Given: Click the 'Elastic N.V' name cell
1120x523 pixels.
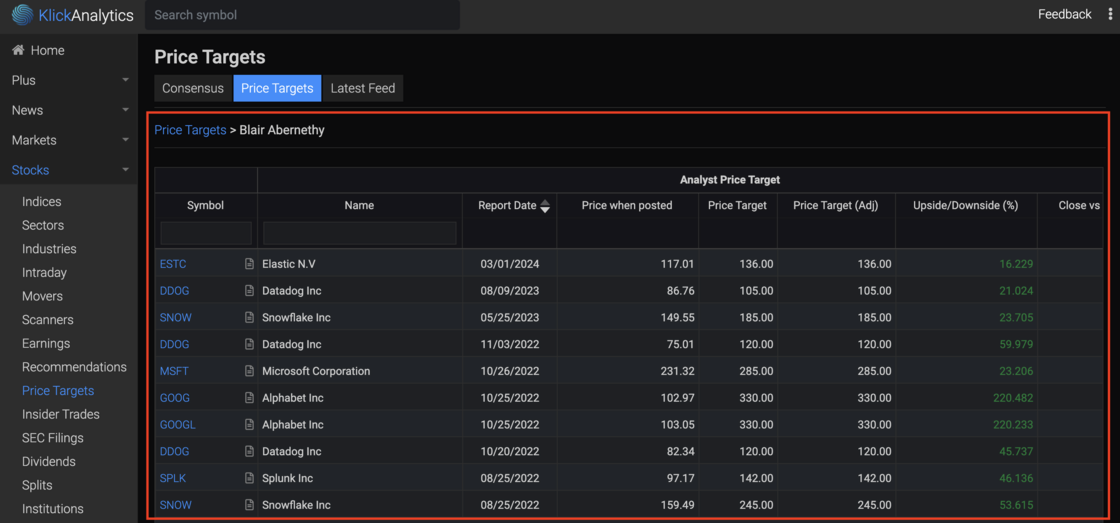Looking at the screenshot, I should point(289,264).
